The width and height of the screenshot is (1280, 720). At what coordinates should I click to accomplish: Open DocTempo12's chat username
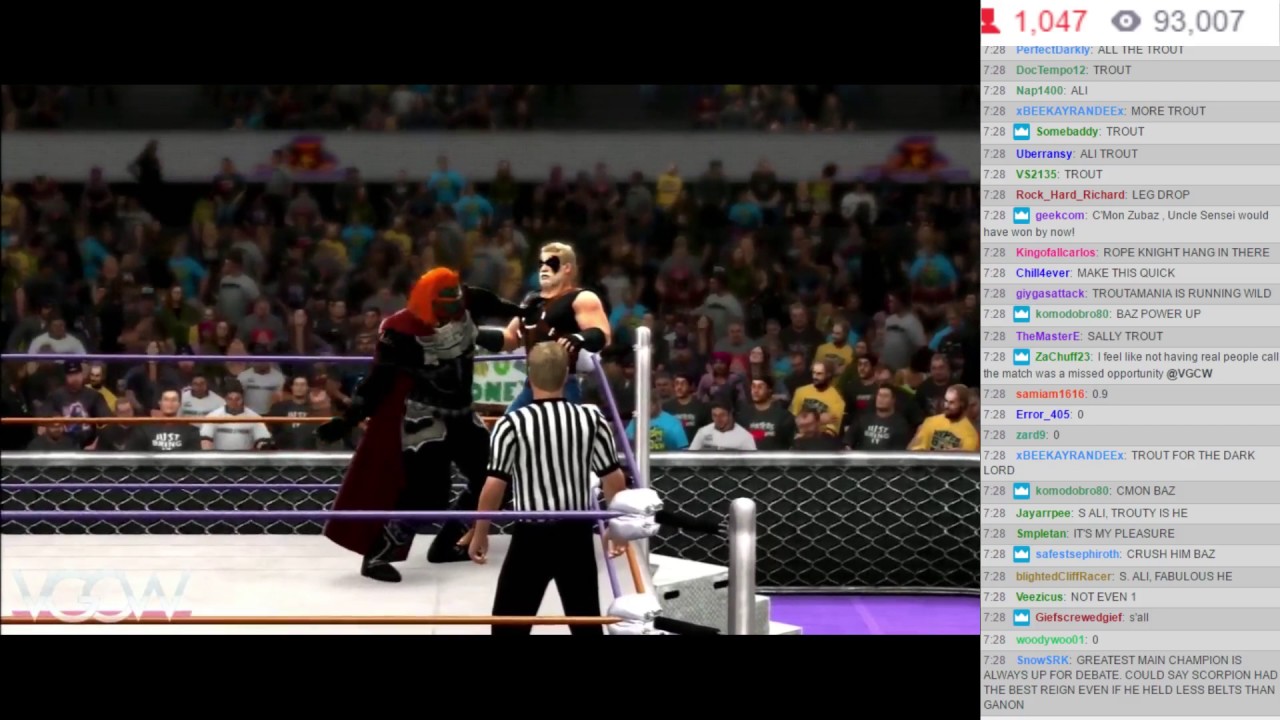tap(1051, 70)
